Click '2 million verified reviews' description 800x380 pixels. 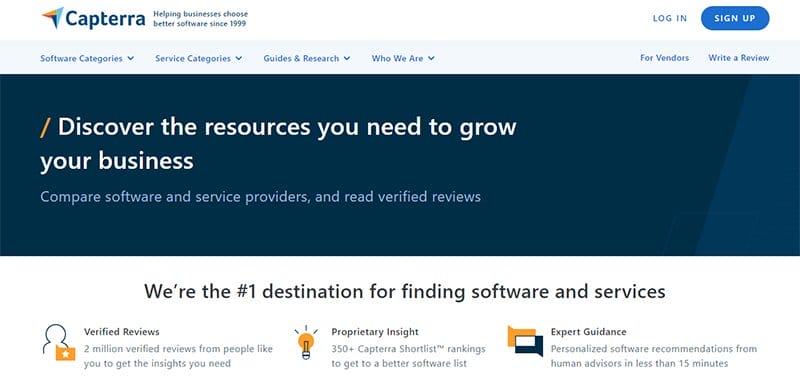coord(179,356)
